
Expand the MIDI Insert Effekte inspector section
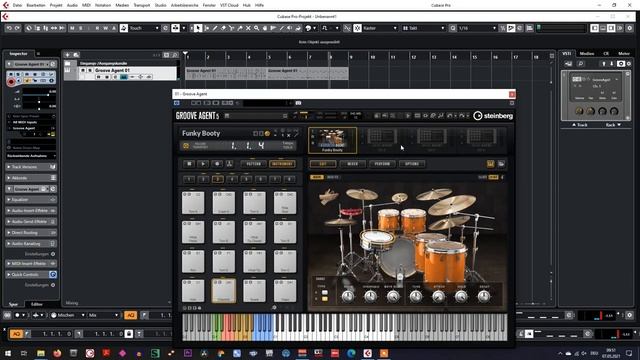pos(31,264)
